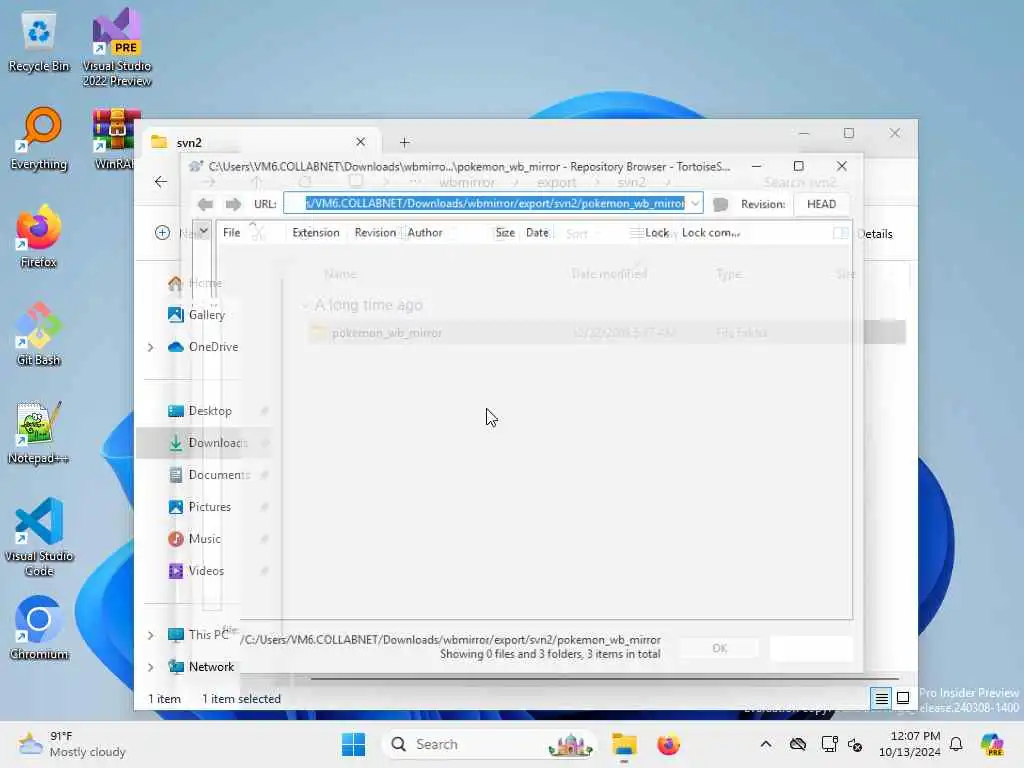This screenshot has width=1024, height=768.
Task: Switch Explorer to large thumbnails view
Action: [903, 699]
